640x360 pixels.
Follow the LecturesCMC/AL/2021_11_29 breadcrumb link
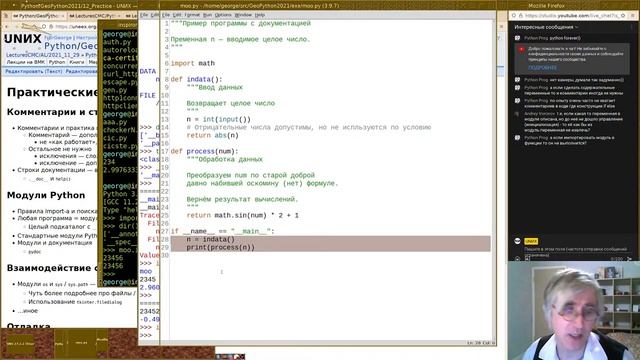(42, 55)
